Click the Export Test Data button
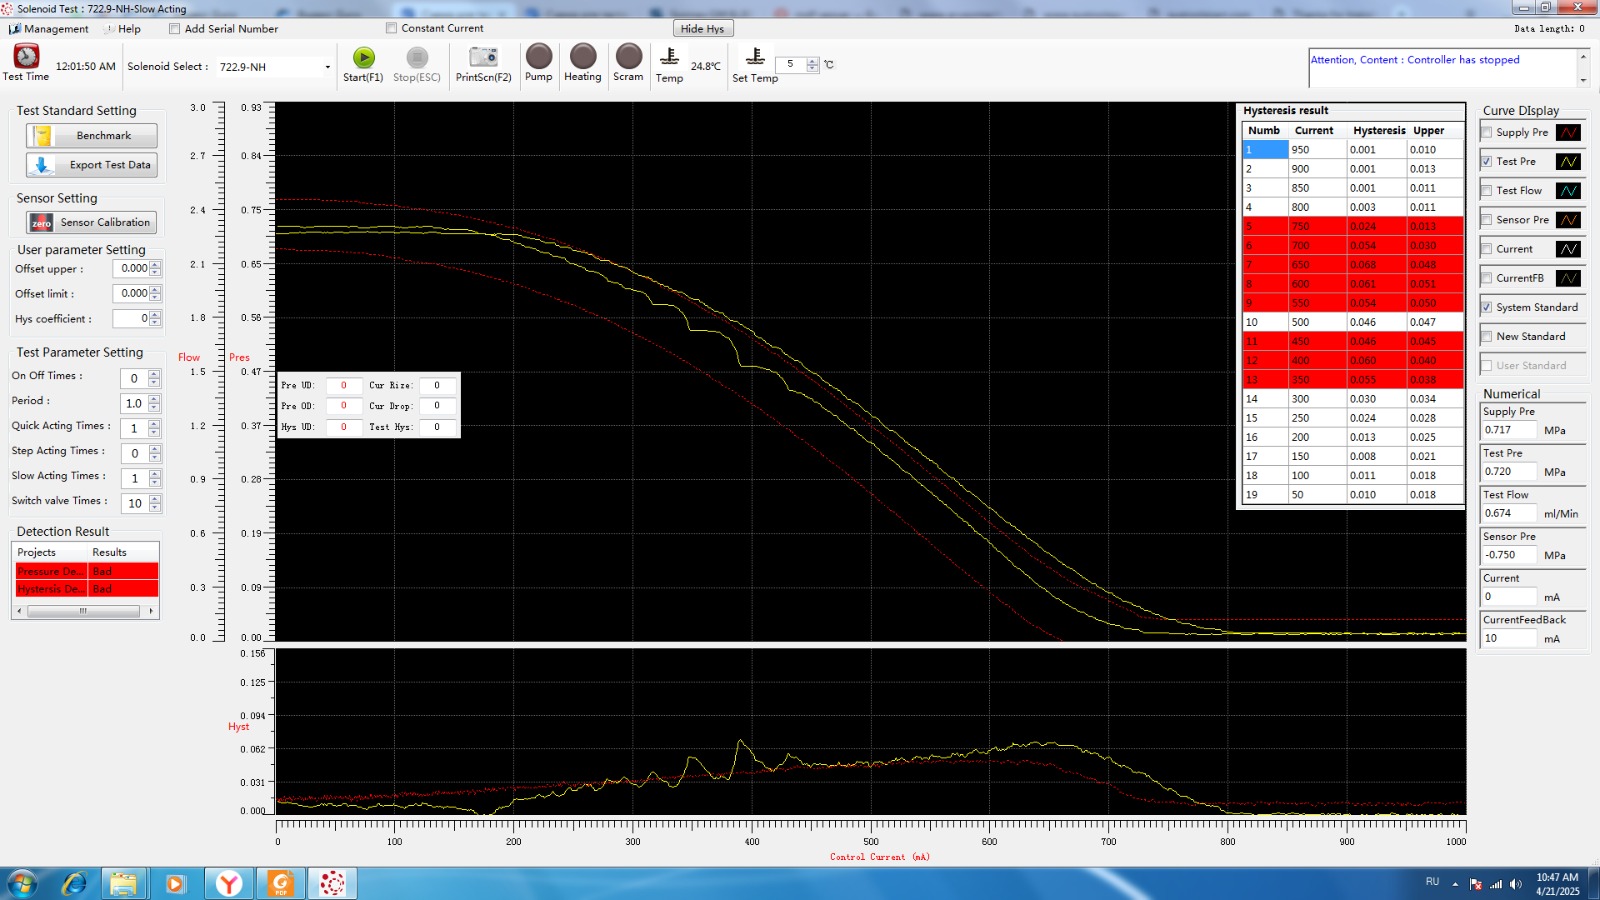This screenshot has width=1600, height=900. [x=92, y=165]
